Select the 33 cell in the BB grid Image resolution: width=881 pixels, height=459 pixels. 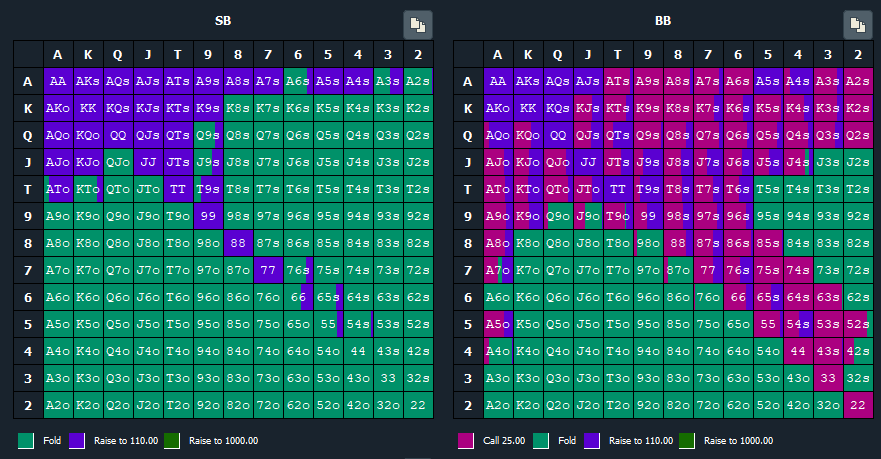point(828,378)
